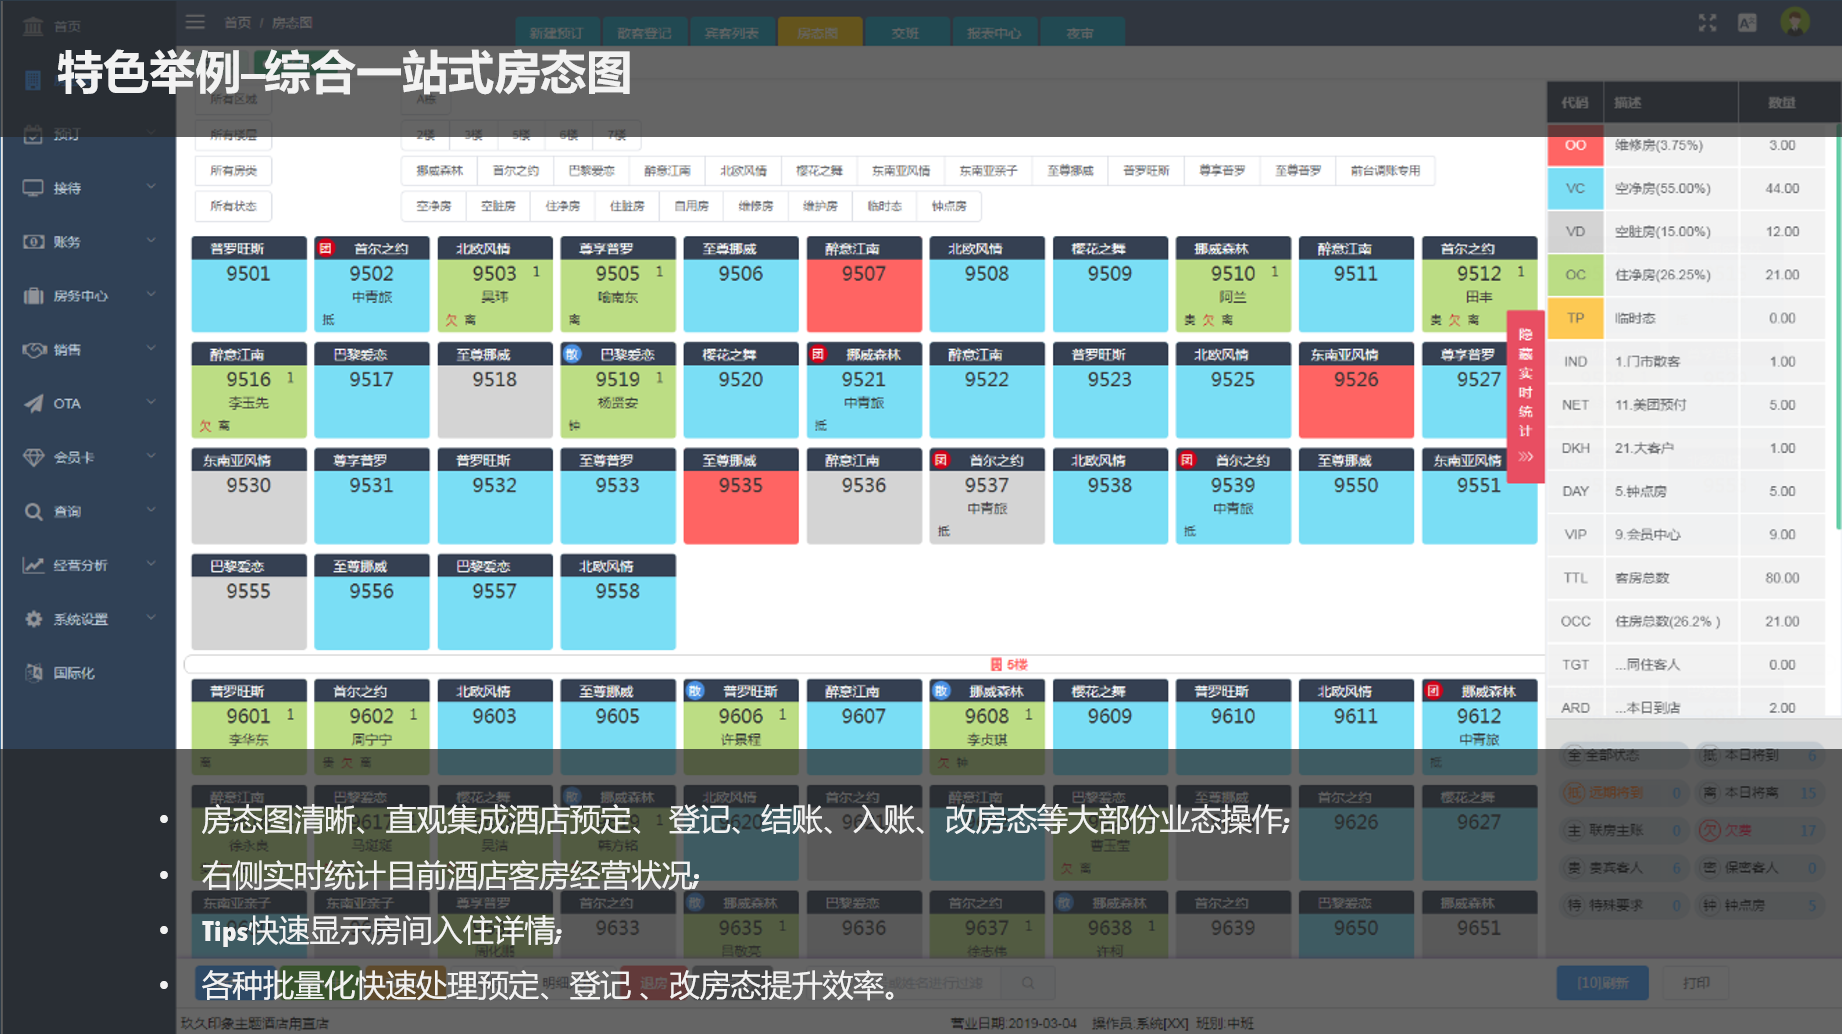This screenshot has width=1842, height=1034.
Task: Switch to the 宾客列表 tab
Action: [x=731, y=33]
